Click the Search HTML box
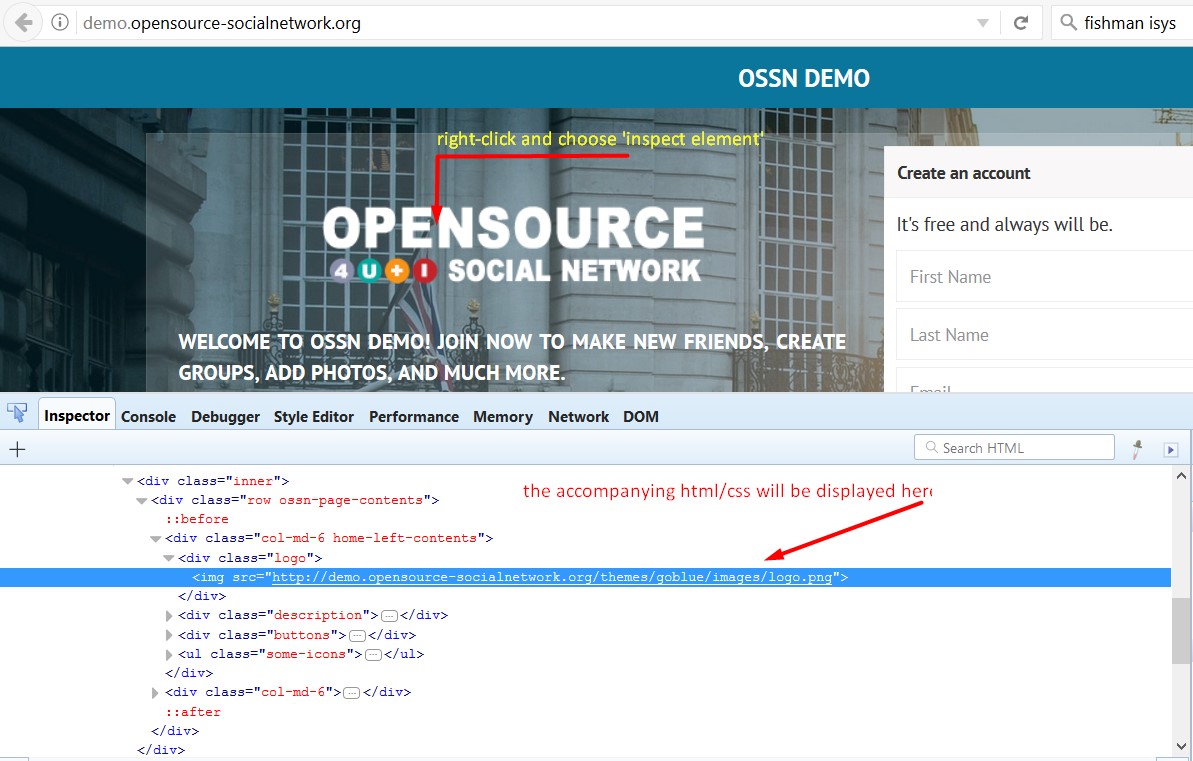The width and height of the screenshot is (1193, 761). pyautogui.click(x=1014, y=447)
